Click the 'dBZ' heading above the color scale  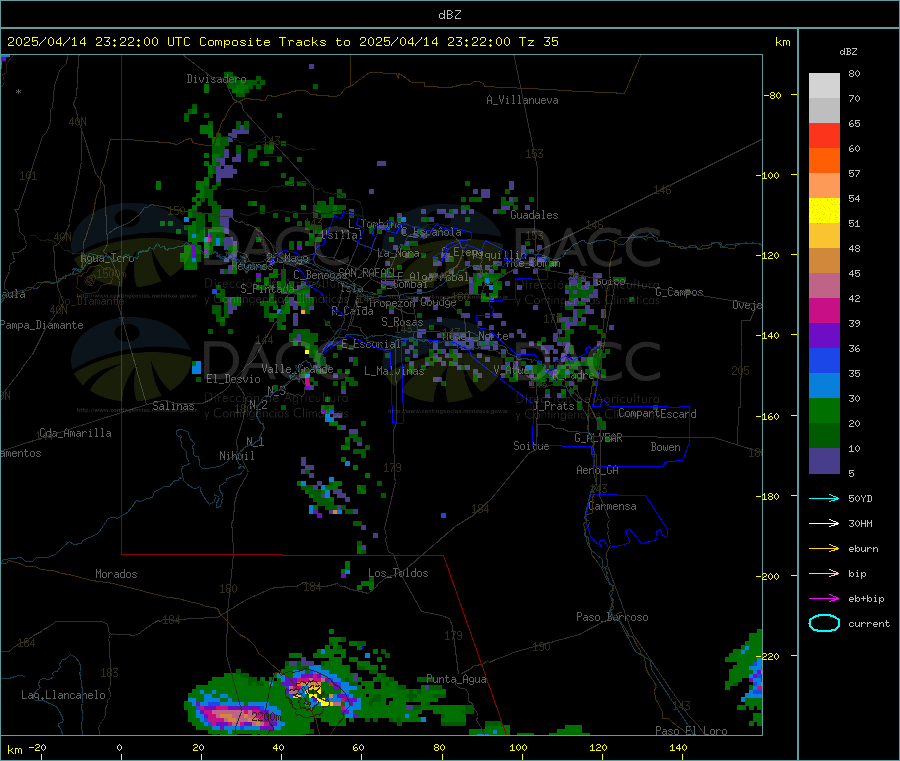(x=848, y=52)
